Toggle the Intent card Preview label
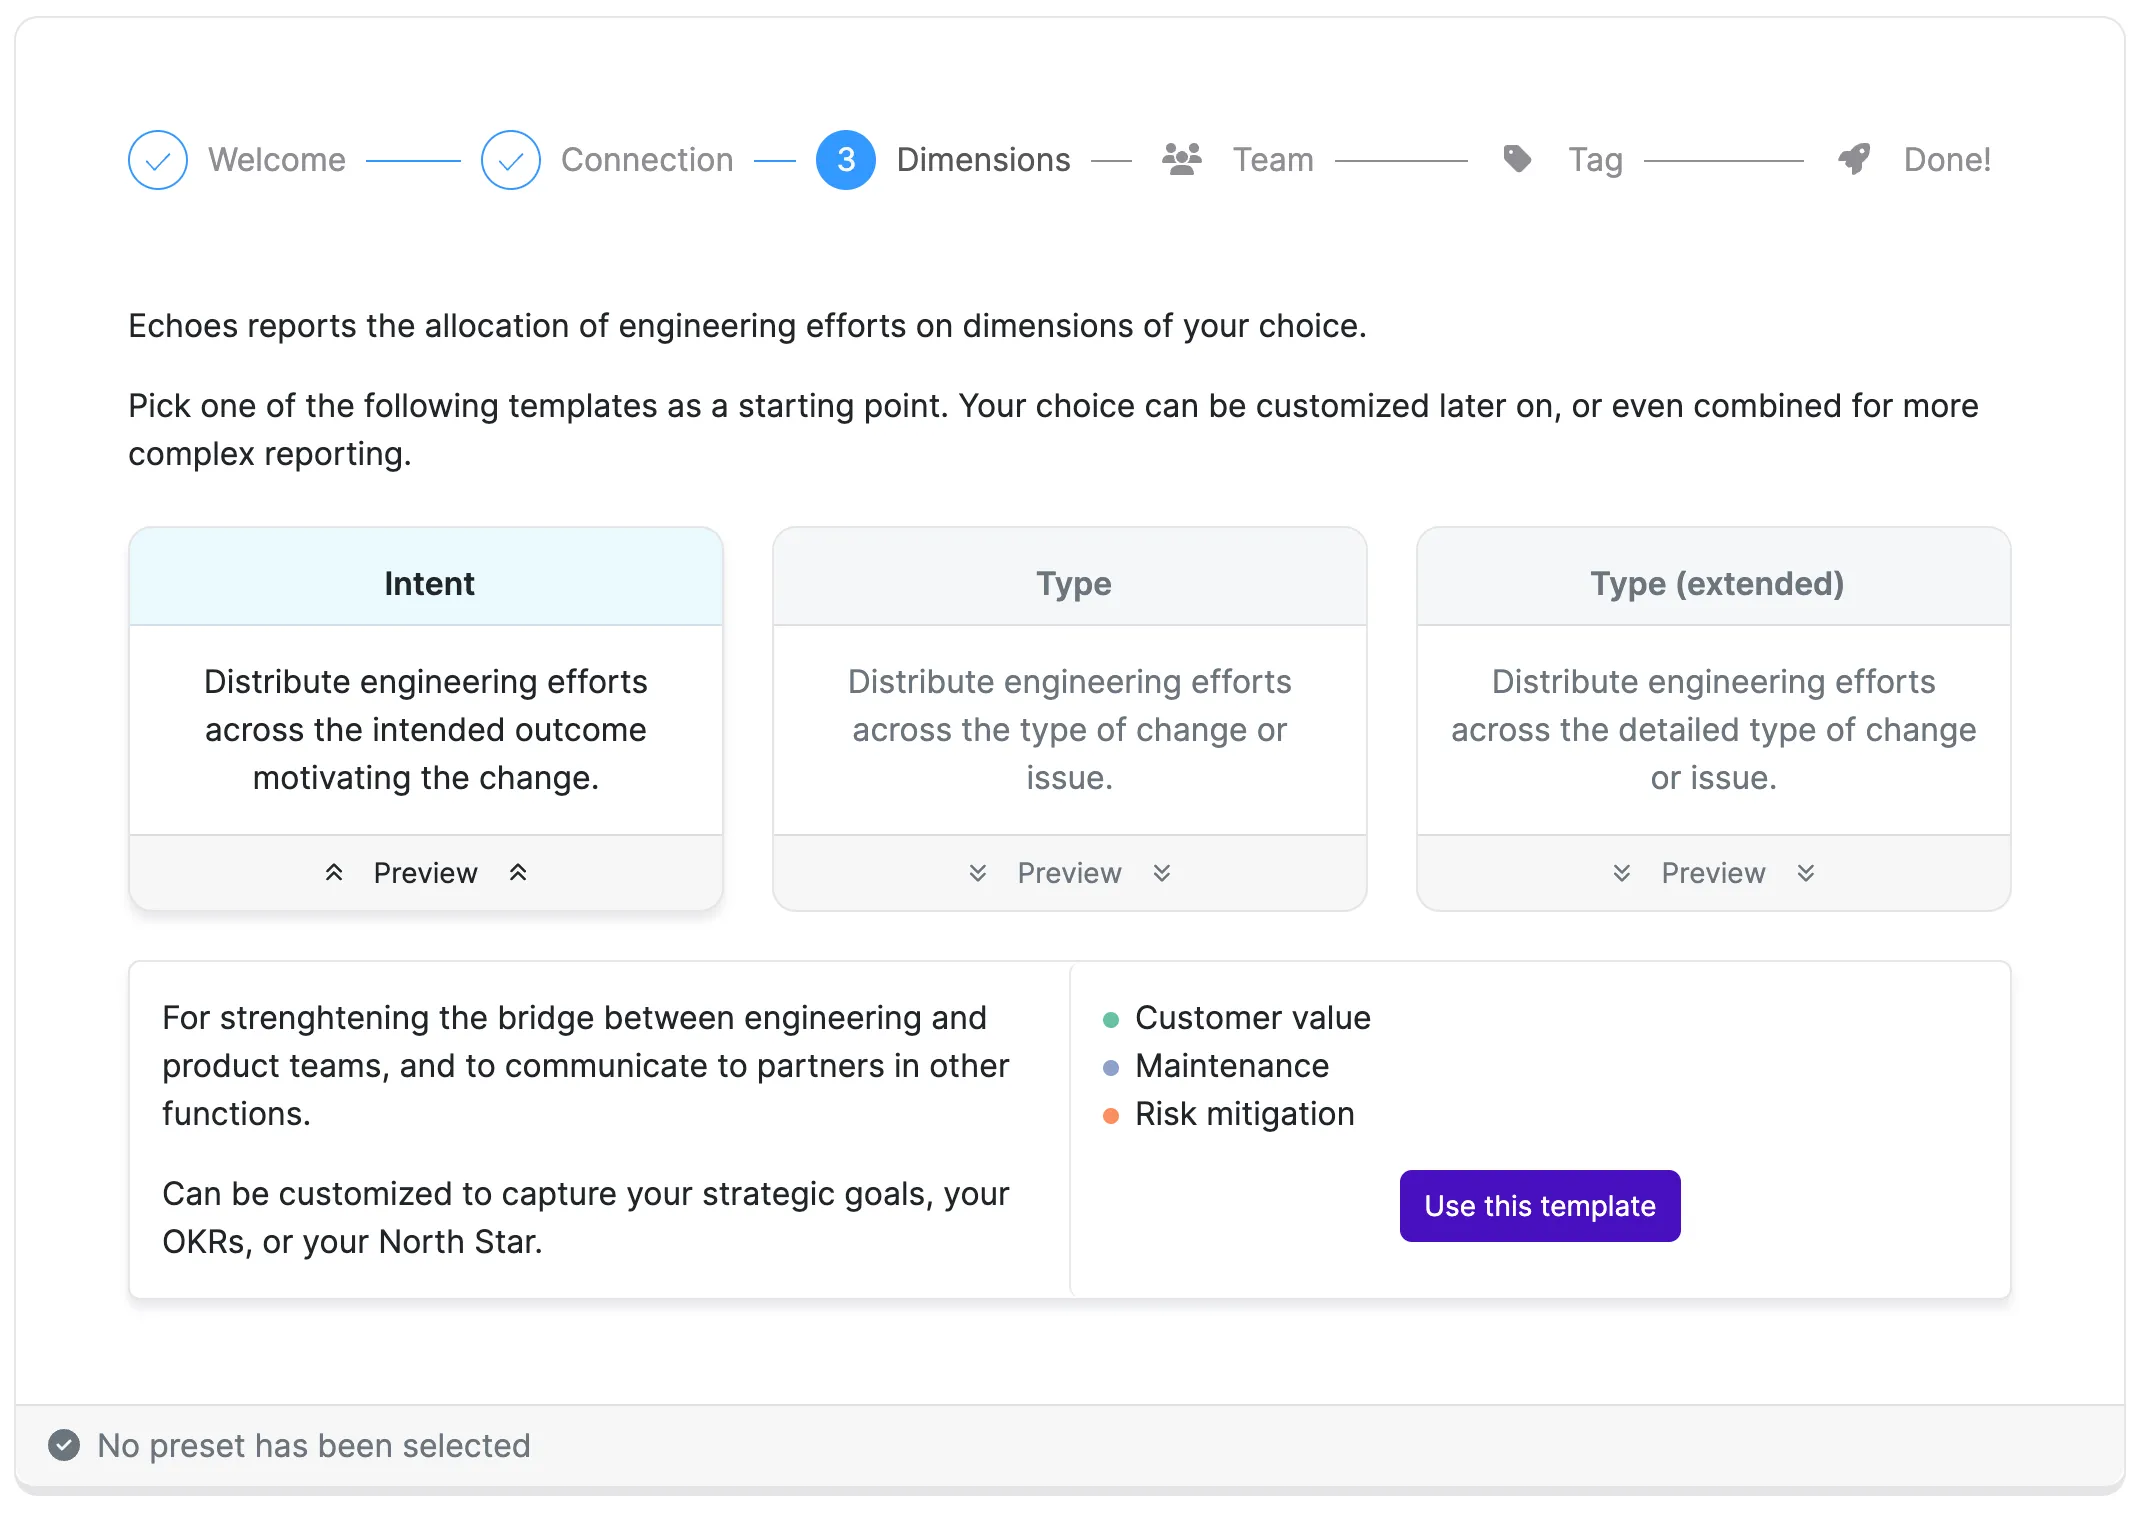 click(x=426, y=873)
